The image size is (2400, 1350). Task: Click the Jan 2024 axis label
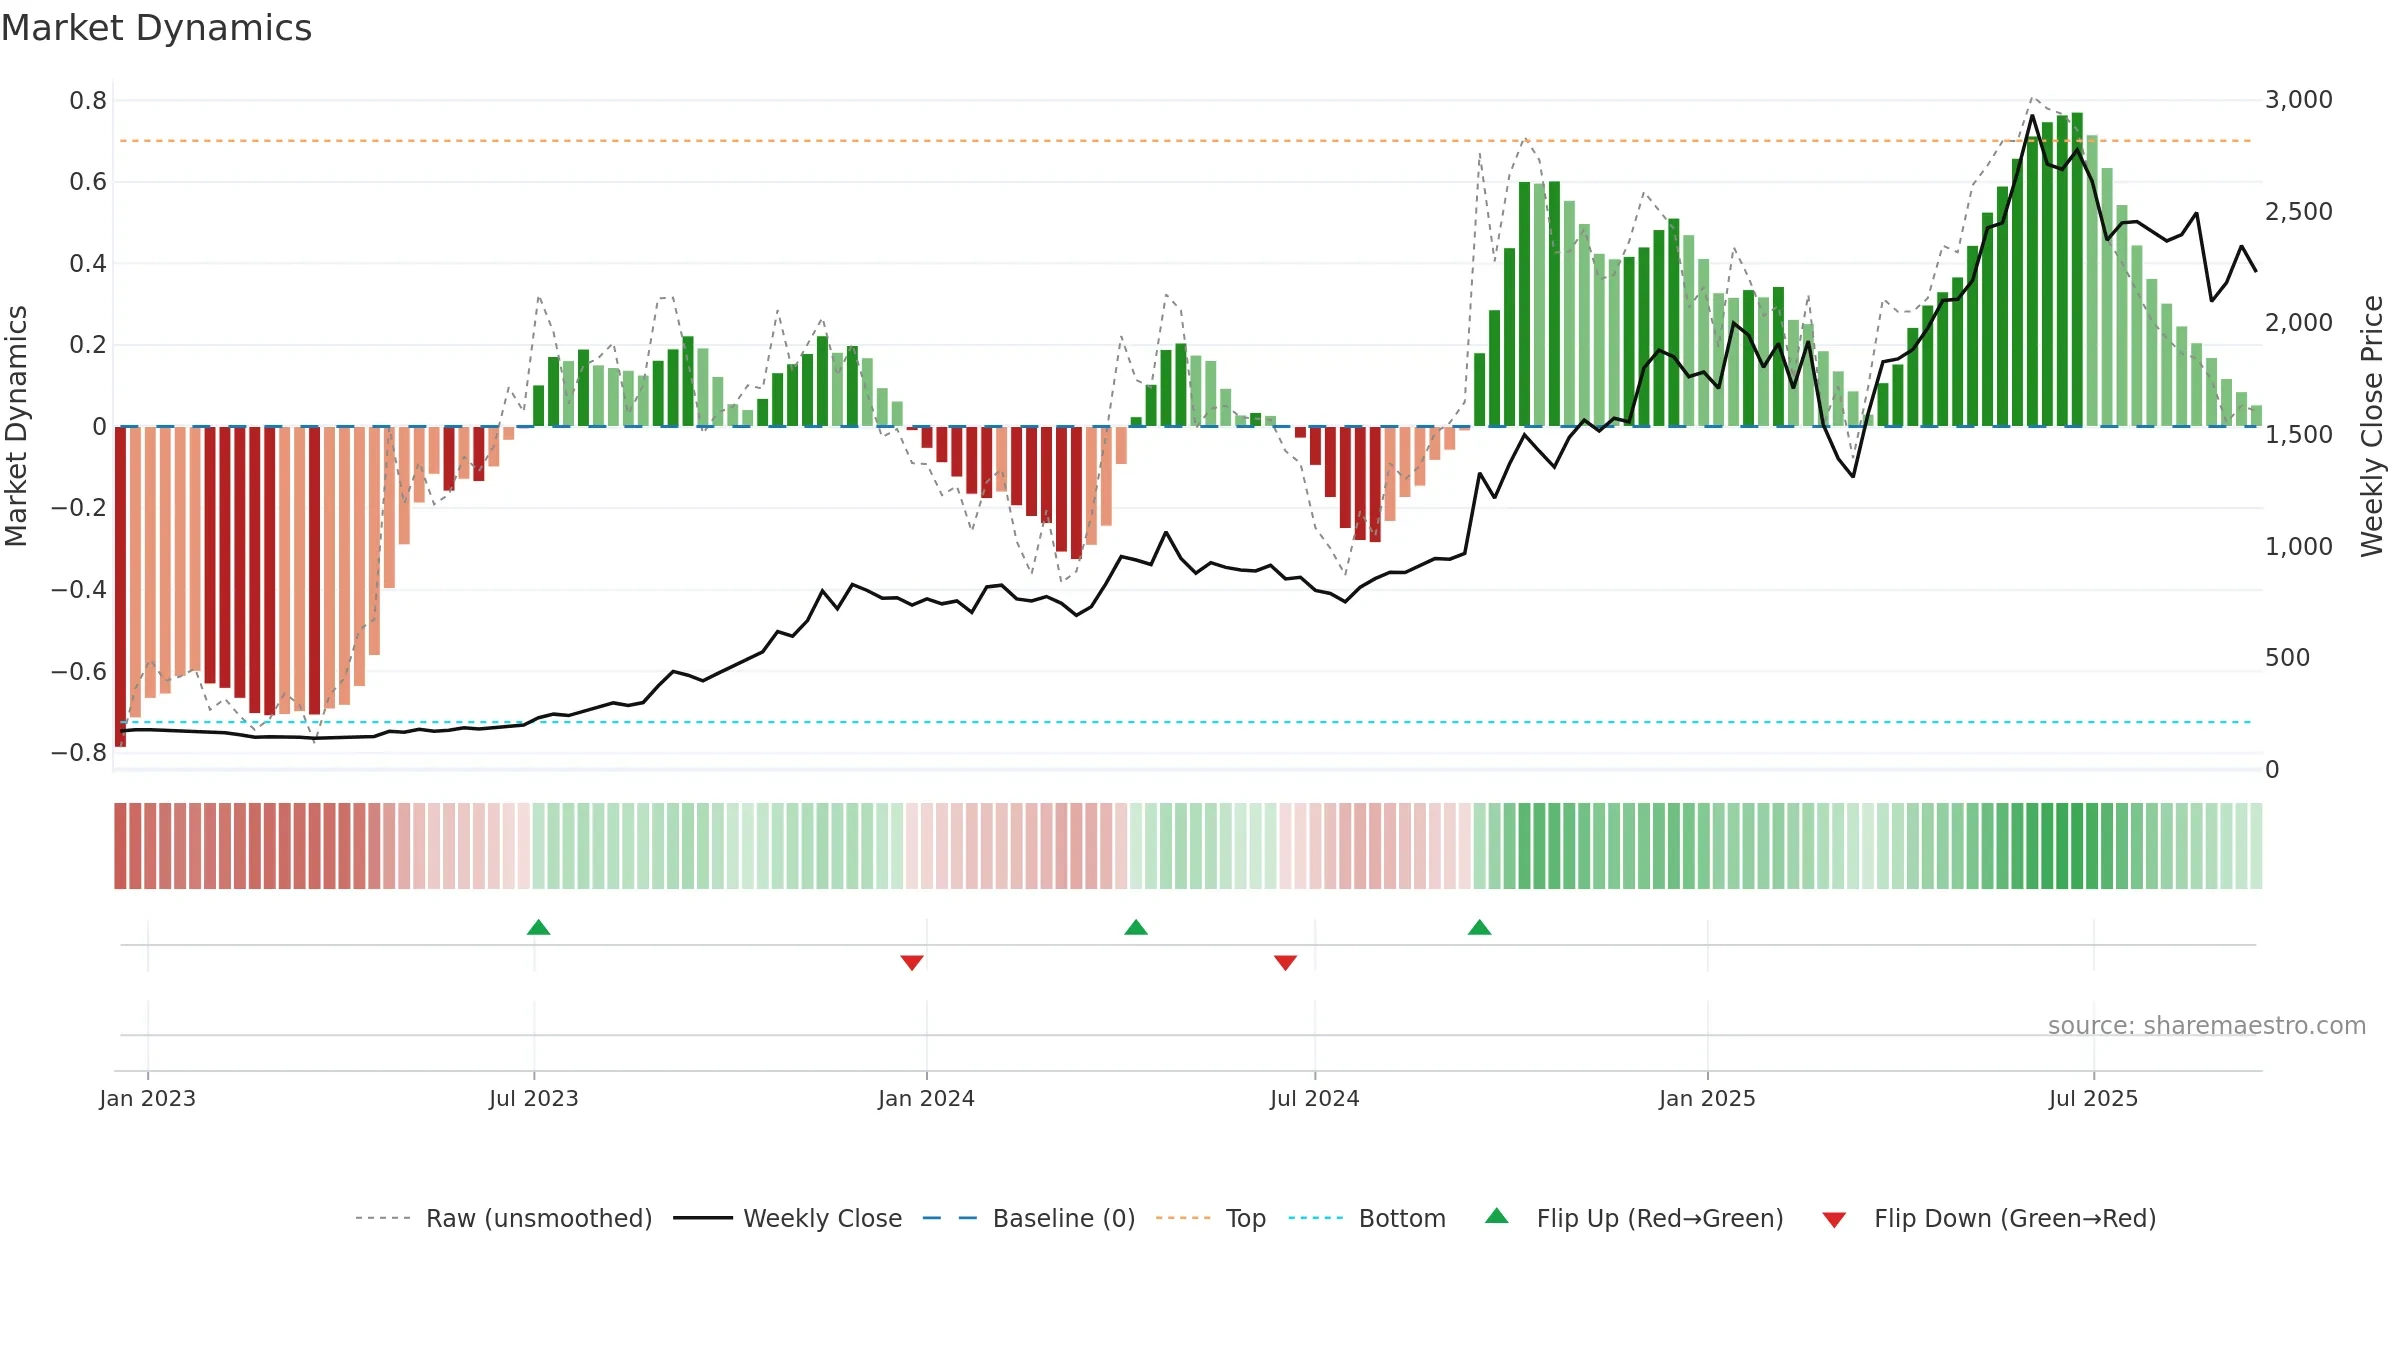coord(927,1098)
